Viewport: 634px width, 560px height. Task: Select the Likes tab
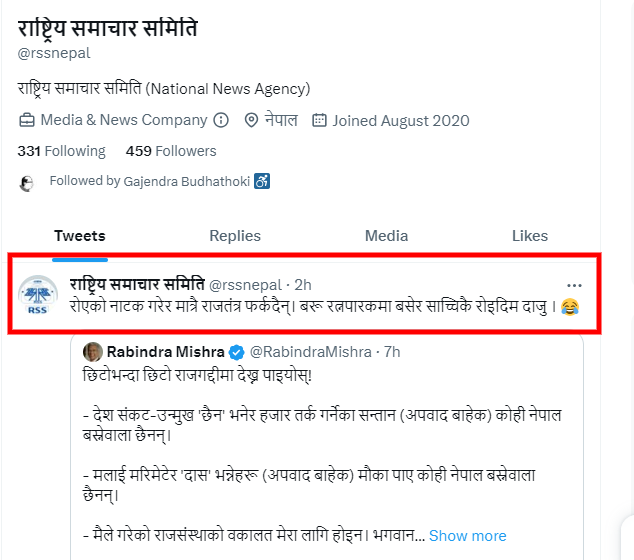point(530,236)
